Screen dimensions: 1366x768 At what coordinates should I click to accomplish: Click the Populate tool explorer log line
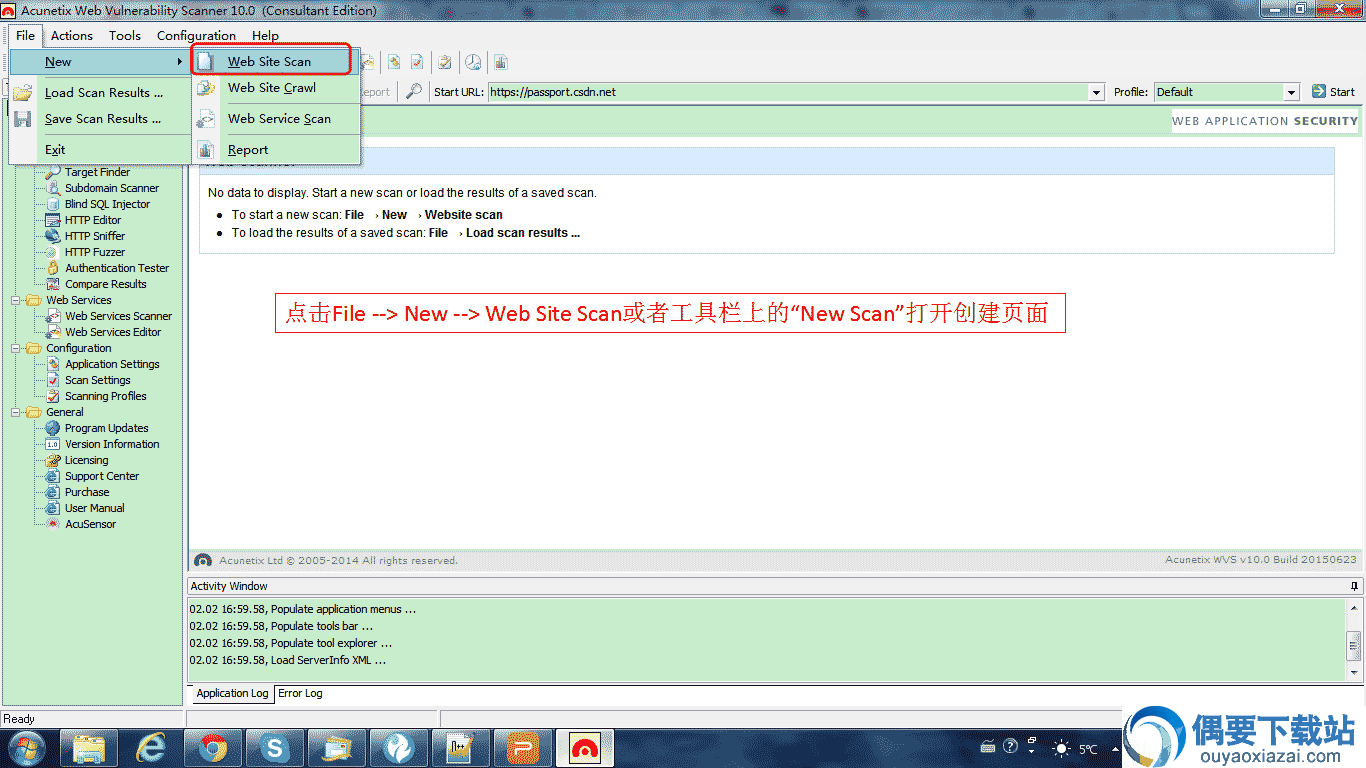pos(291,643)
